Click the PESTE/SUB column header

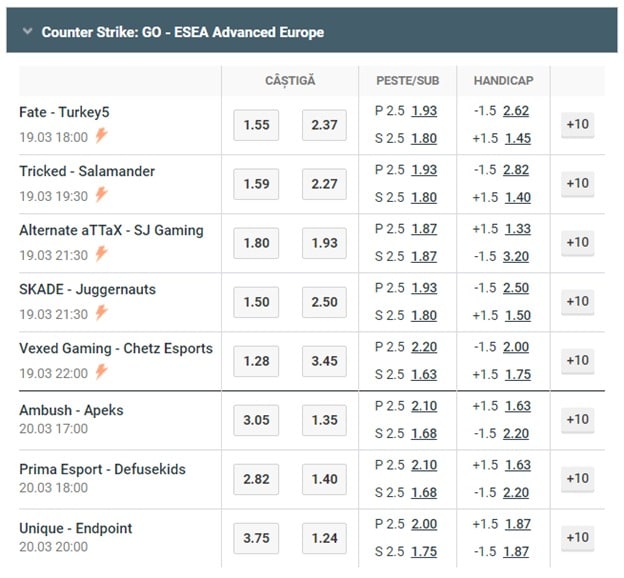tap(407, 80)
